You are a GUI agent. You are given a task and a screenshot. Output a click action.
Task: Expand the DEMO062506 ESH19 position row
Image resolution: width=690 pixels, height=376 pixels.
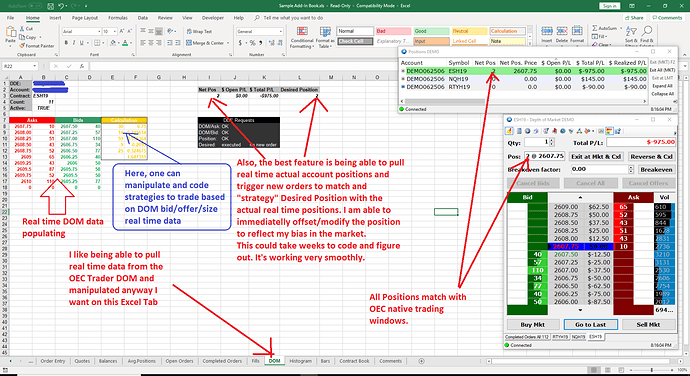click(403, 71)
